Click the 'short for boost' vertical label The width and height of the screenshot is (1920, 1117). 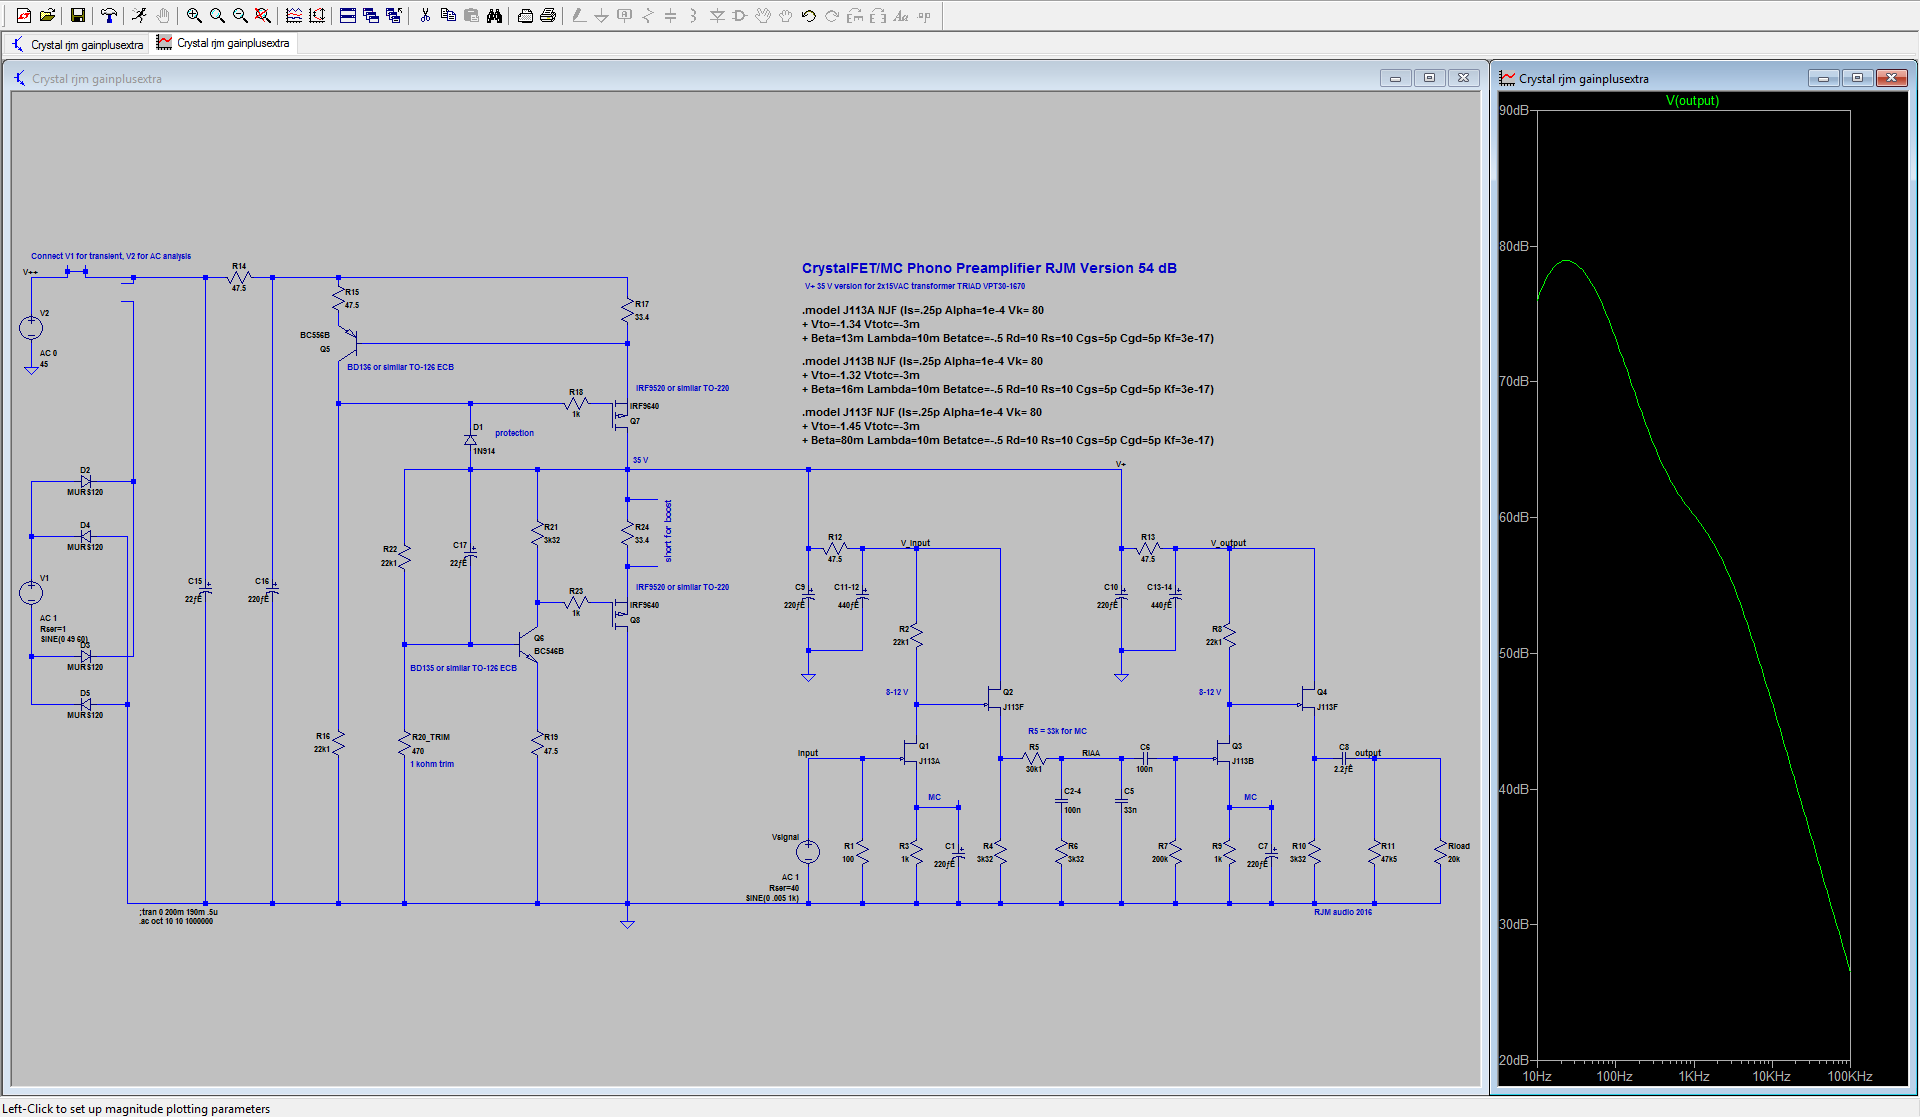tap(668, 531)
